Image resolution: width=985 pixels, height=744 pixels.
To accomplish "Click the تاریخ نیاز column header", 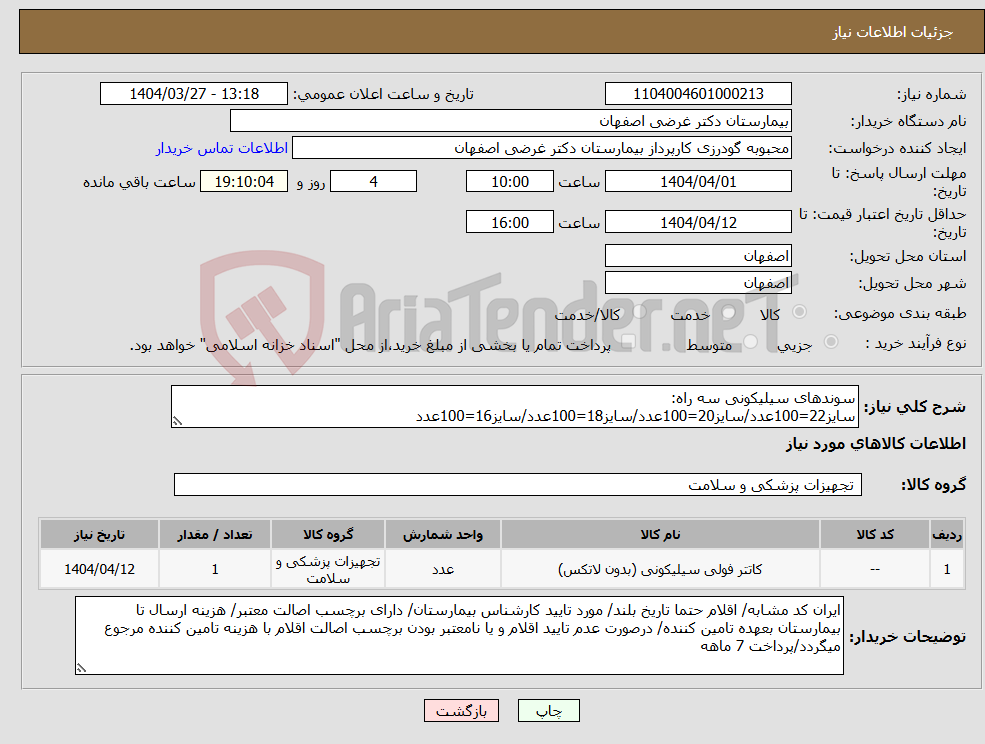I will [99, 534].
